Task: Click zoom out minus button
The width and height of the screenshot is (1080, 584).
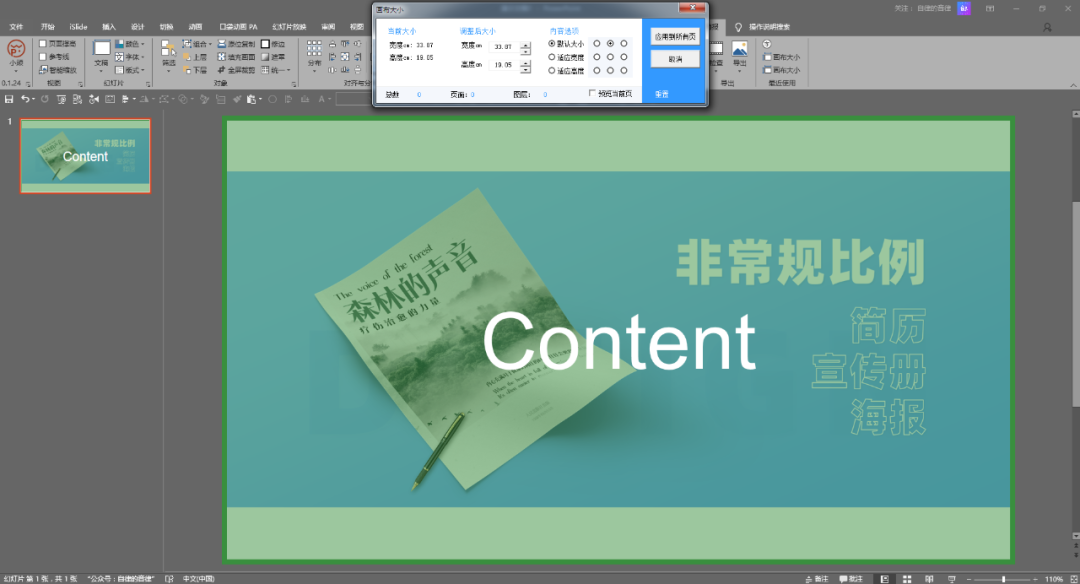Action: click(x=969, y=579)
